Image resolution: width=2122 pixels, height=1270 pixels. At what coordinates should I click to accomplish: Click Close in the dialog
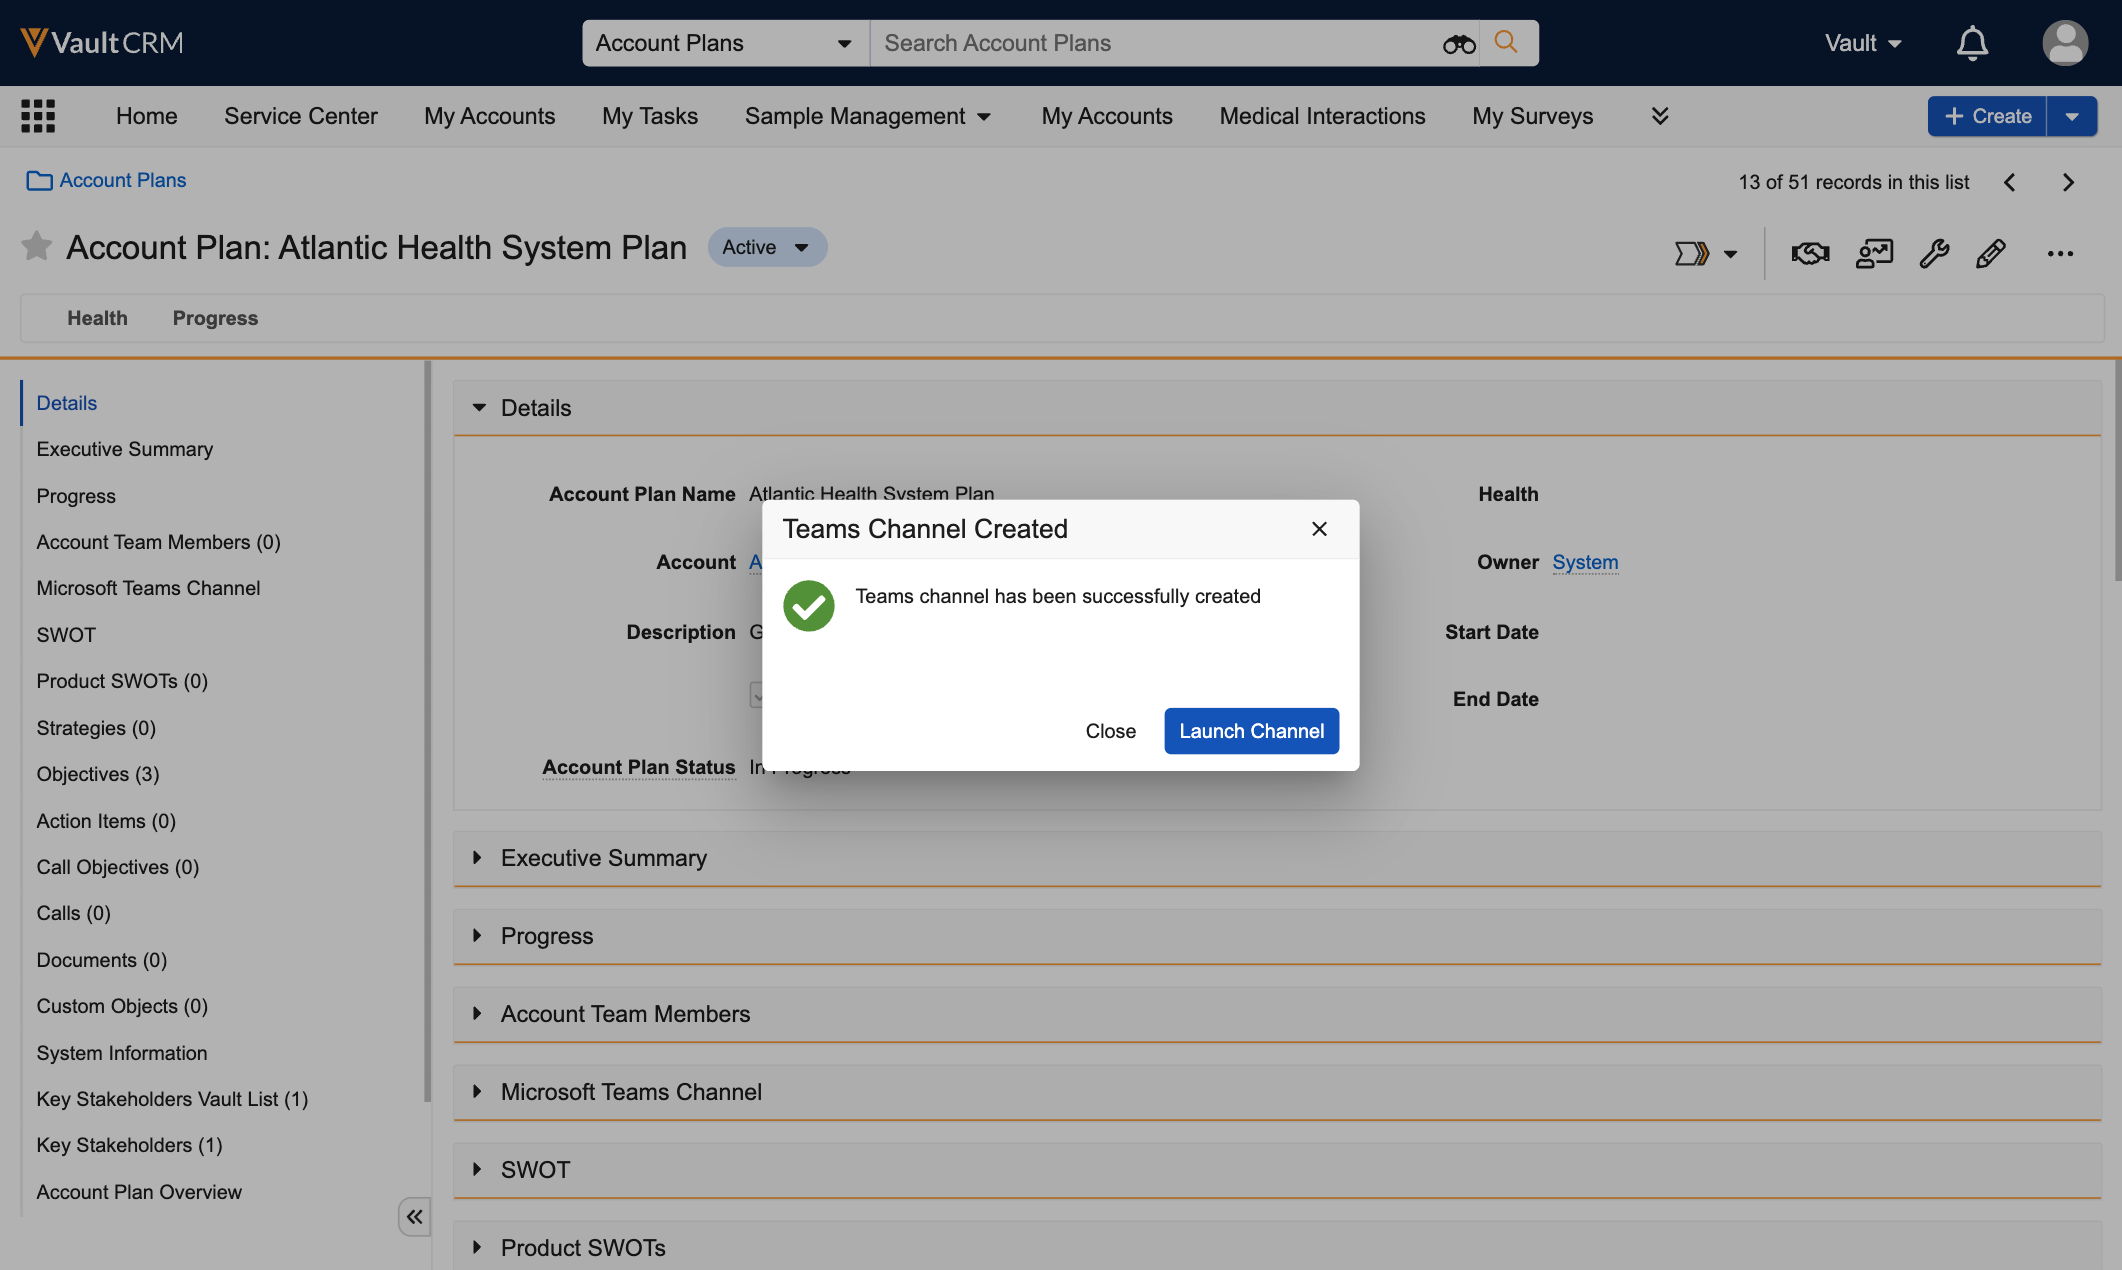click(1110, 731)
